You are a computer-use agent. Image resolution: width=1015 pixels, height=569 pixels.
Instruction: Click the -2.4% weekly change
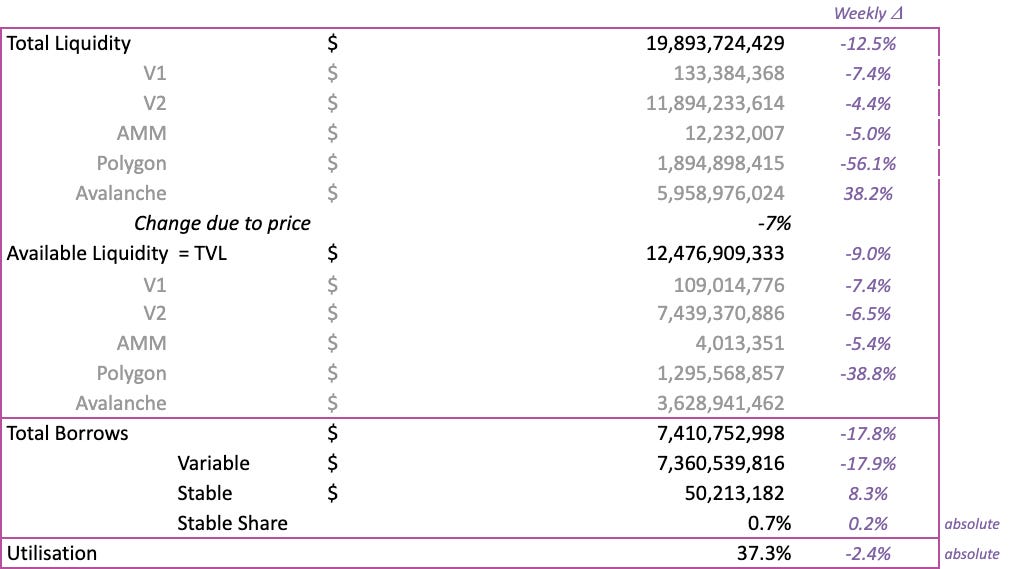pyautogui.click(x=868, y=554)
